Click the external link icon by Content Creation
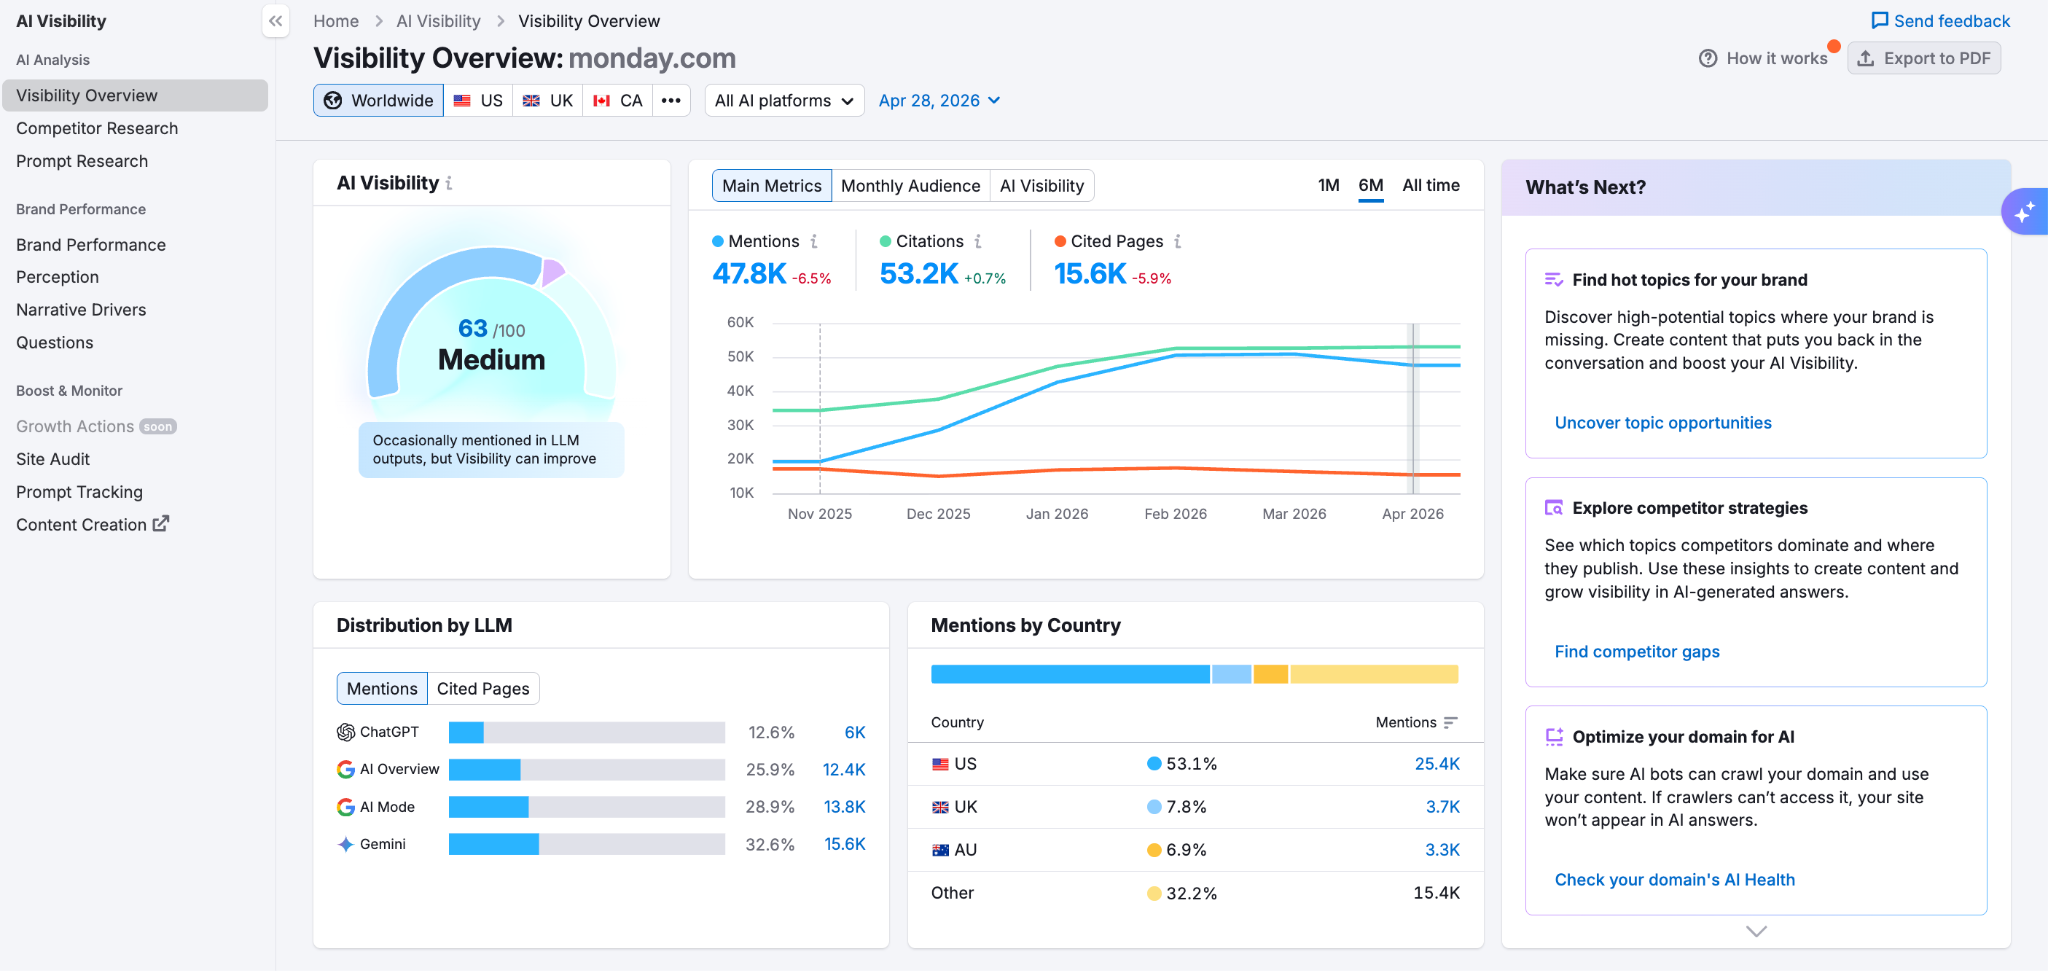Screen dimensions: 2048x971 click(161, 523)
